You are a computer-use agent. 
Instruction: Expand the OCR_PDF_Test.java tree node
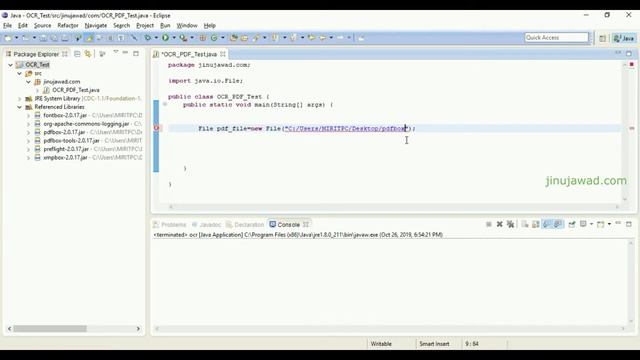(38, 90)
